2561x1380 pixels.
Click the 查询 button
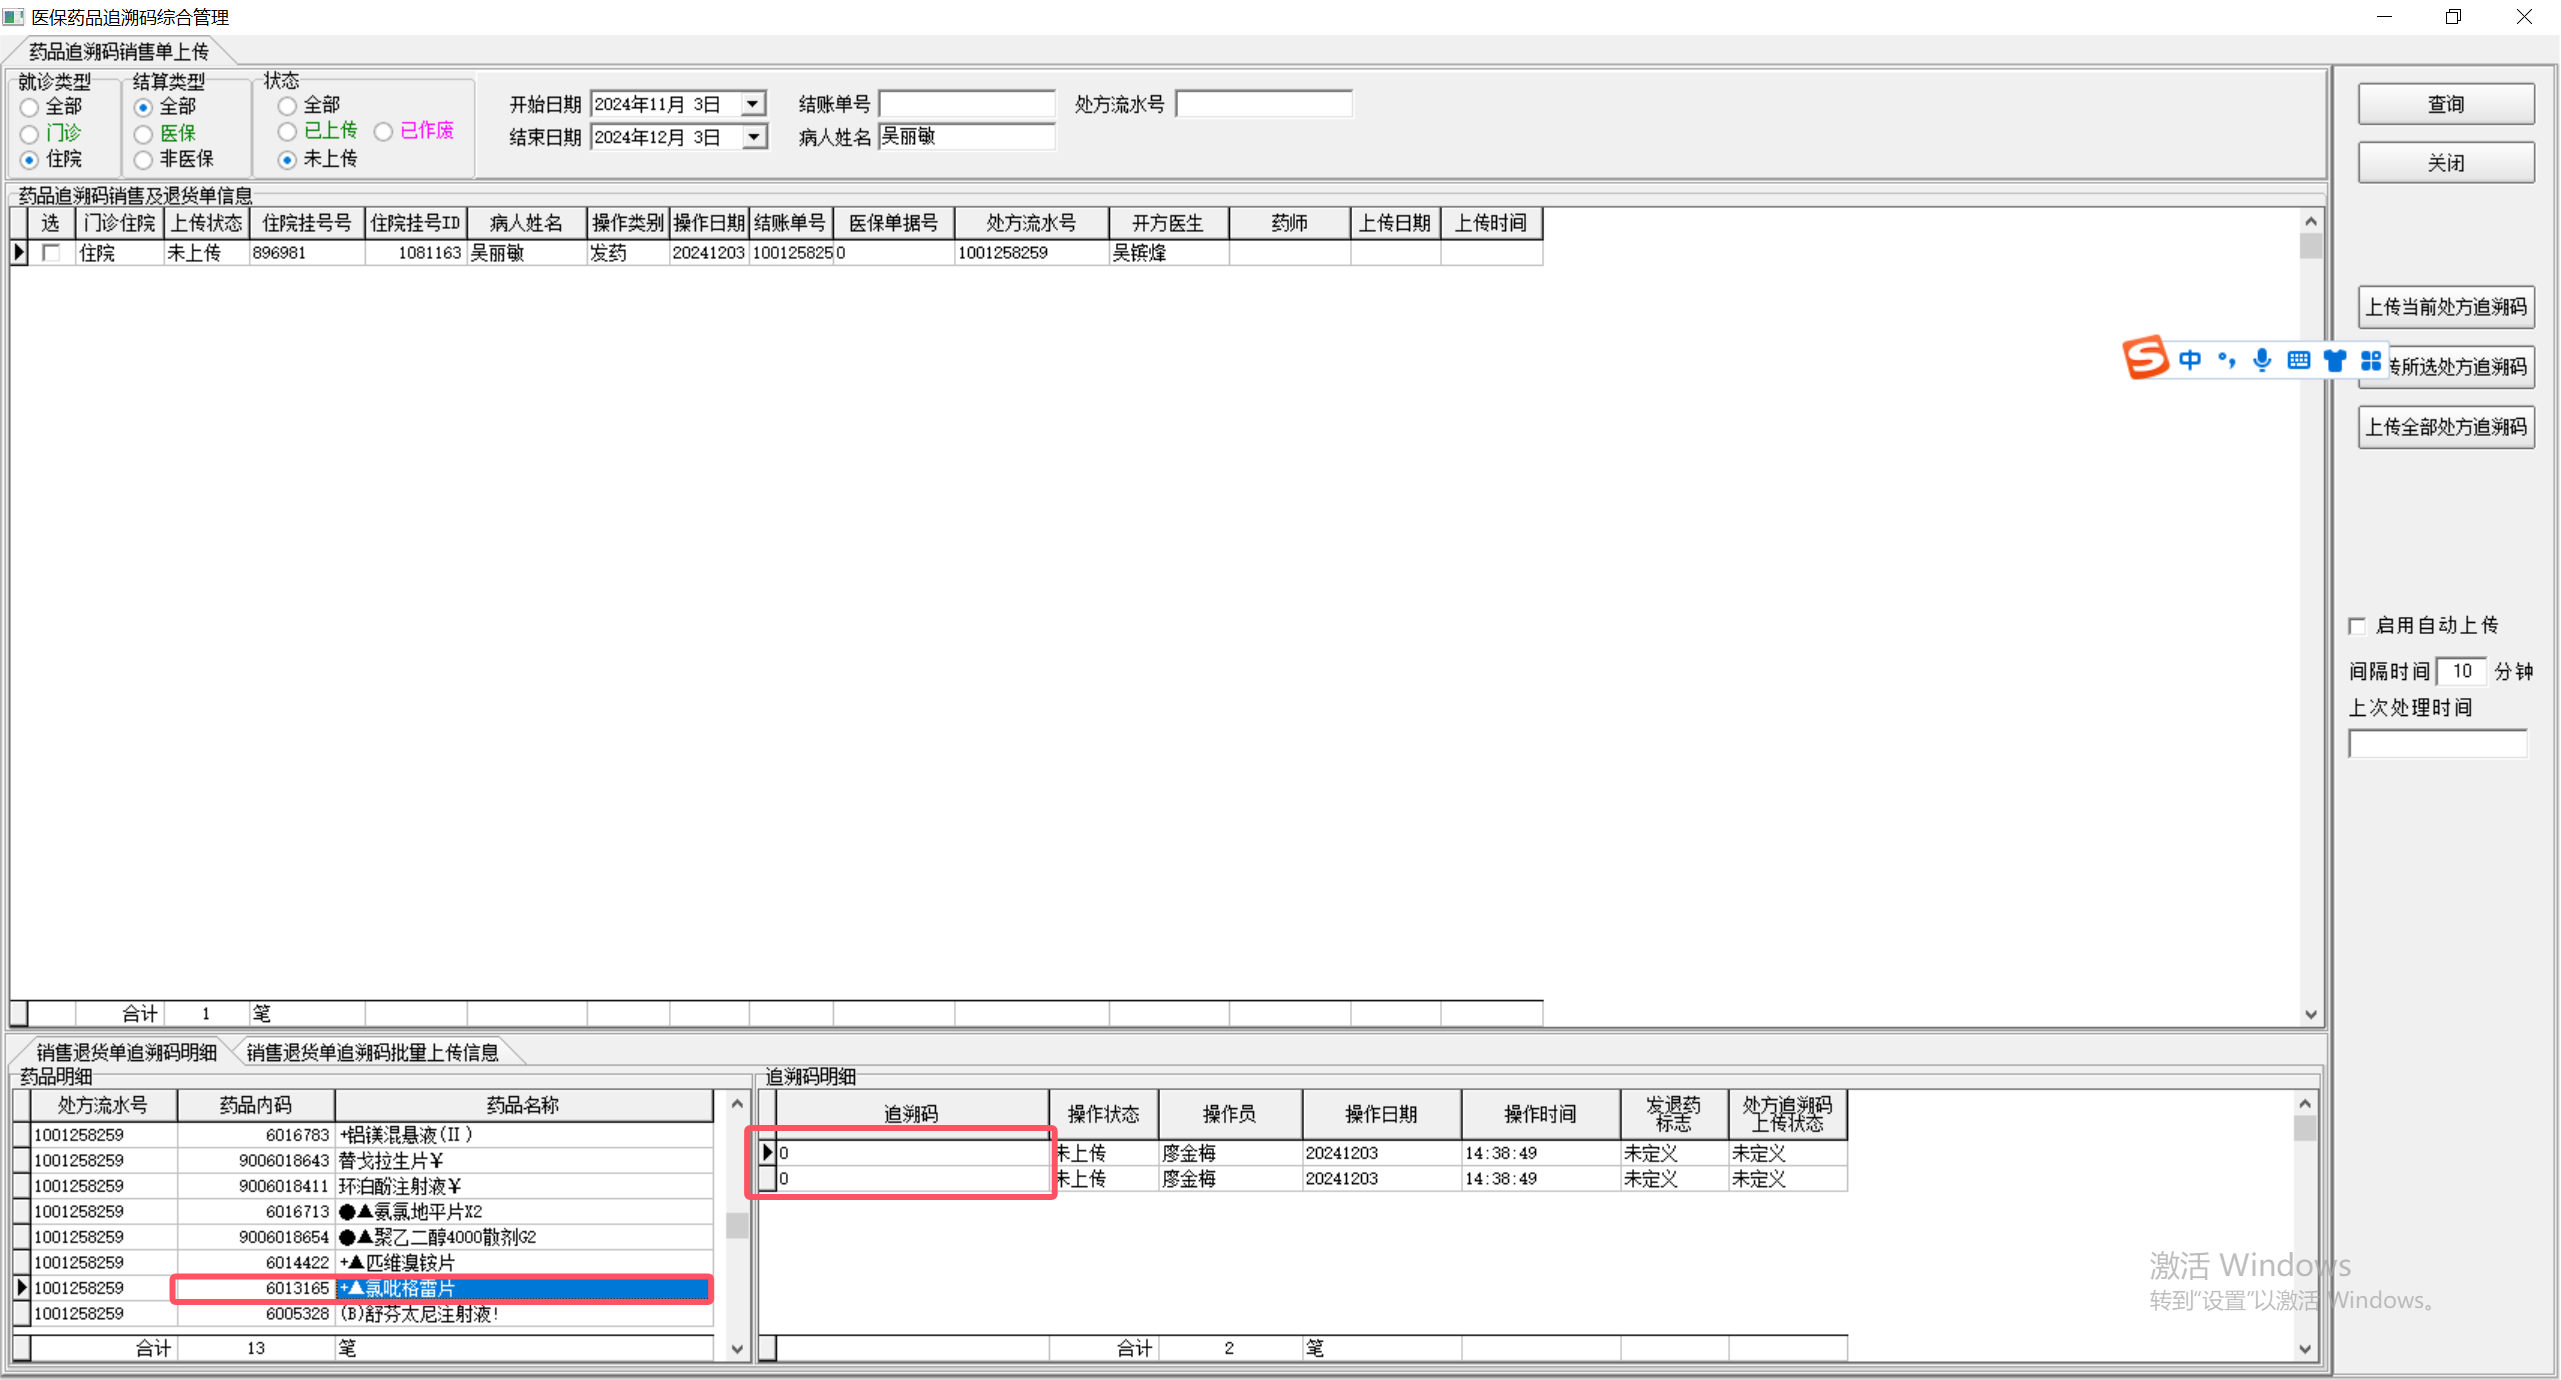2445,104
